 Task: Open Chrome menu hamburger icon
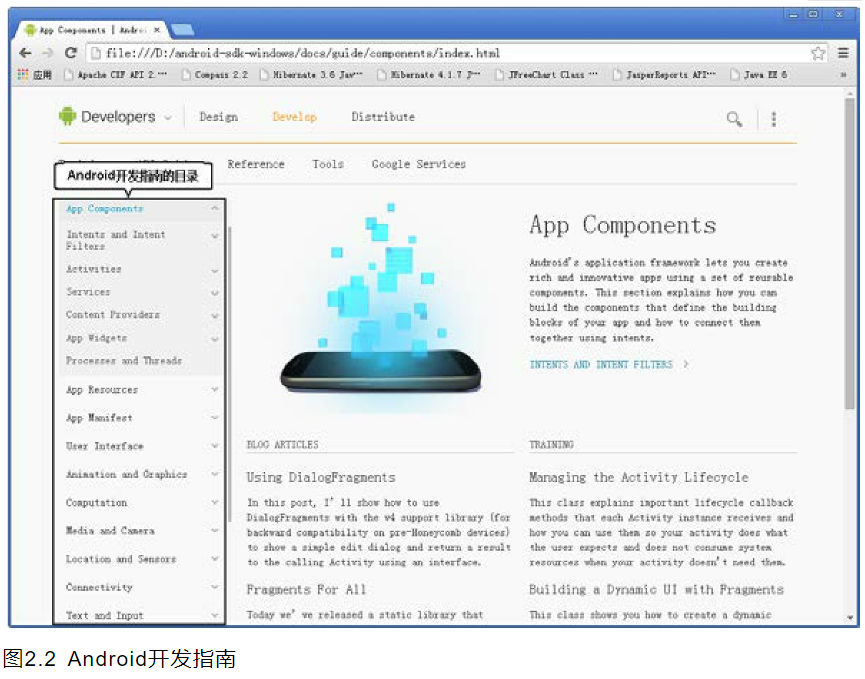click(843, 53)
